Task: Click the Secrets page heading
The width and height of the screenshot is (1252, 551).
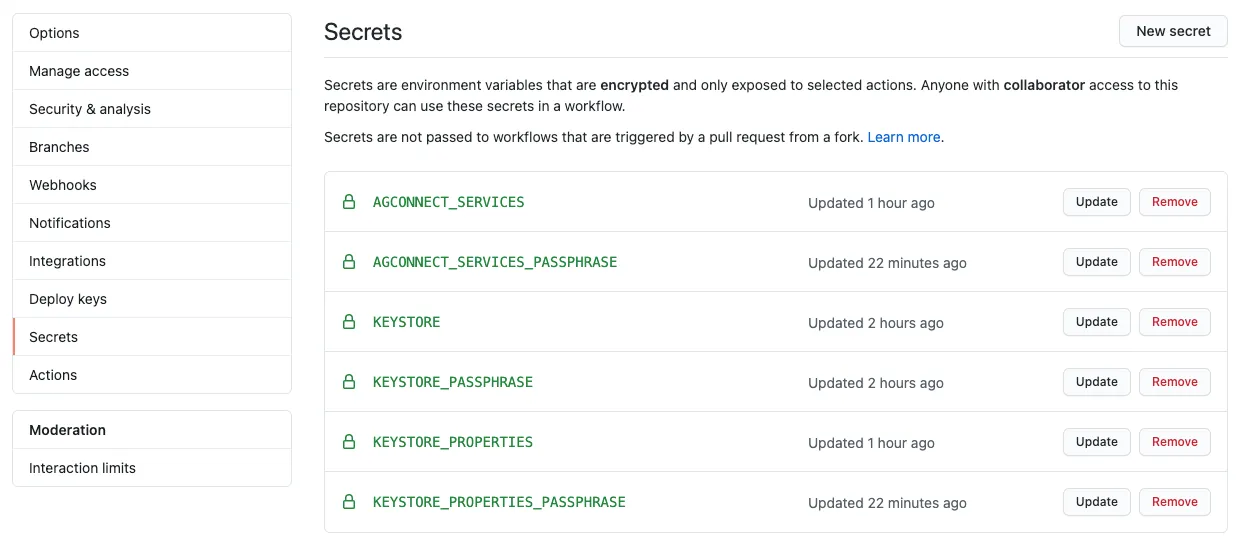Action: (x=363, y=32)
